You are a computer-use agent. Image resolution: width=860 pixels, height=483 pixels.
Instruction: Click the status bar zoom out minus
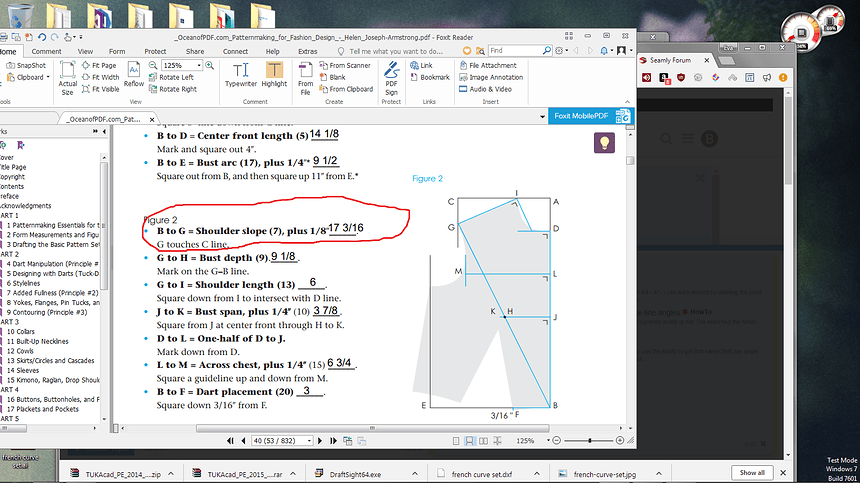pos(557,441)
